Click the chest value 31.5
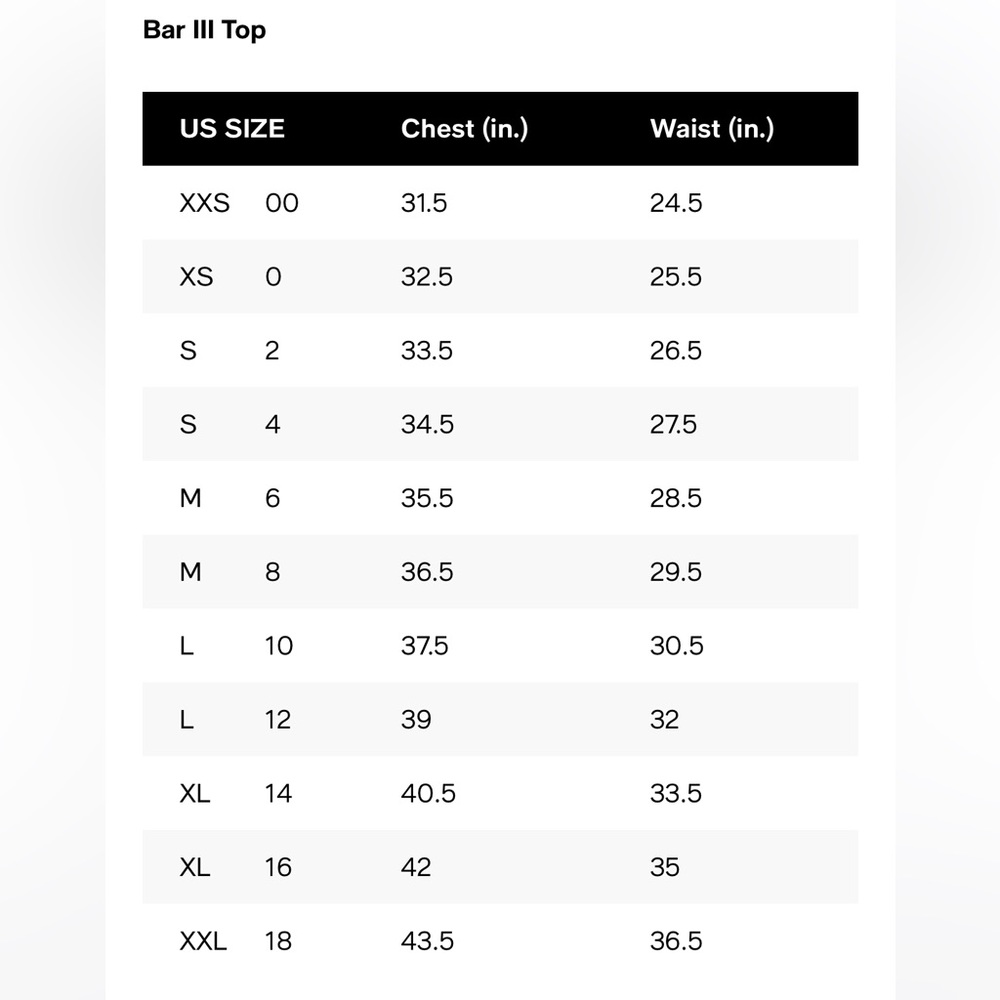 424,203
